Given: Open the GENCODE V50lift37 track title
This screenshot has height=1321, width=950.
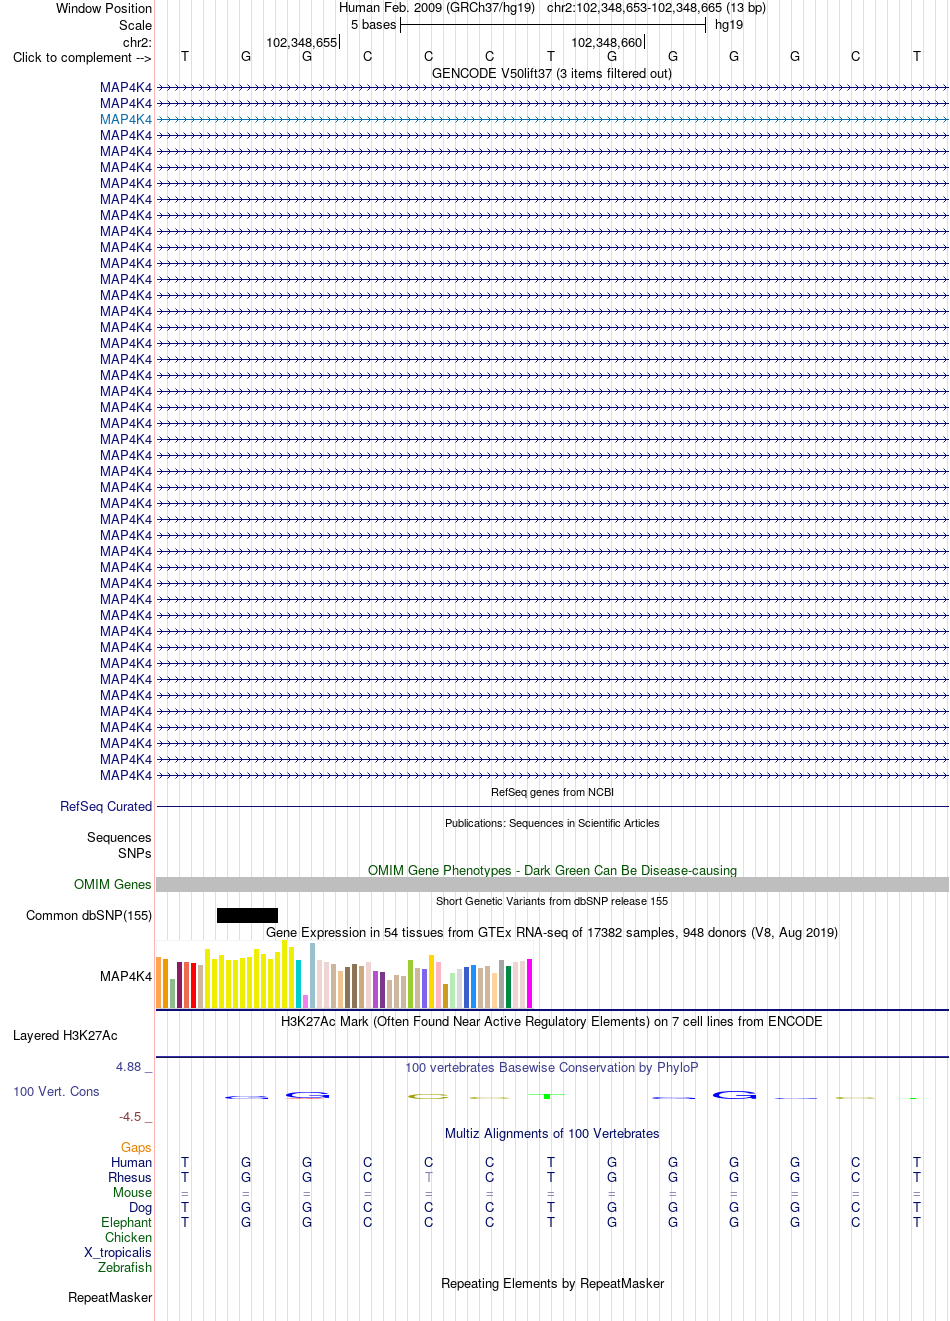Looking at the screenshot, I should (552, 73).
